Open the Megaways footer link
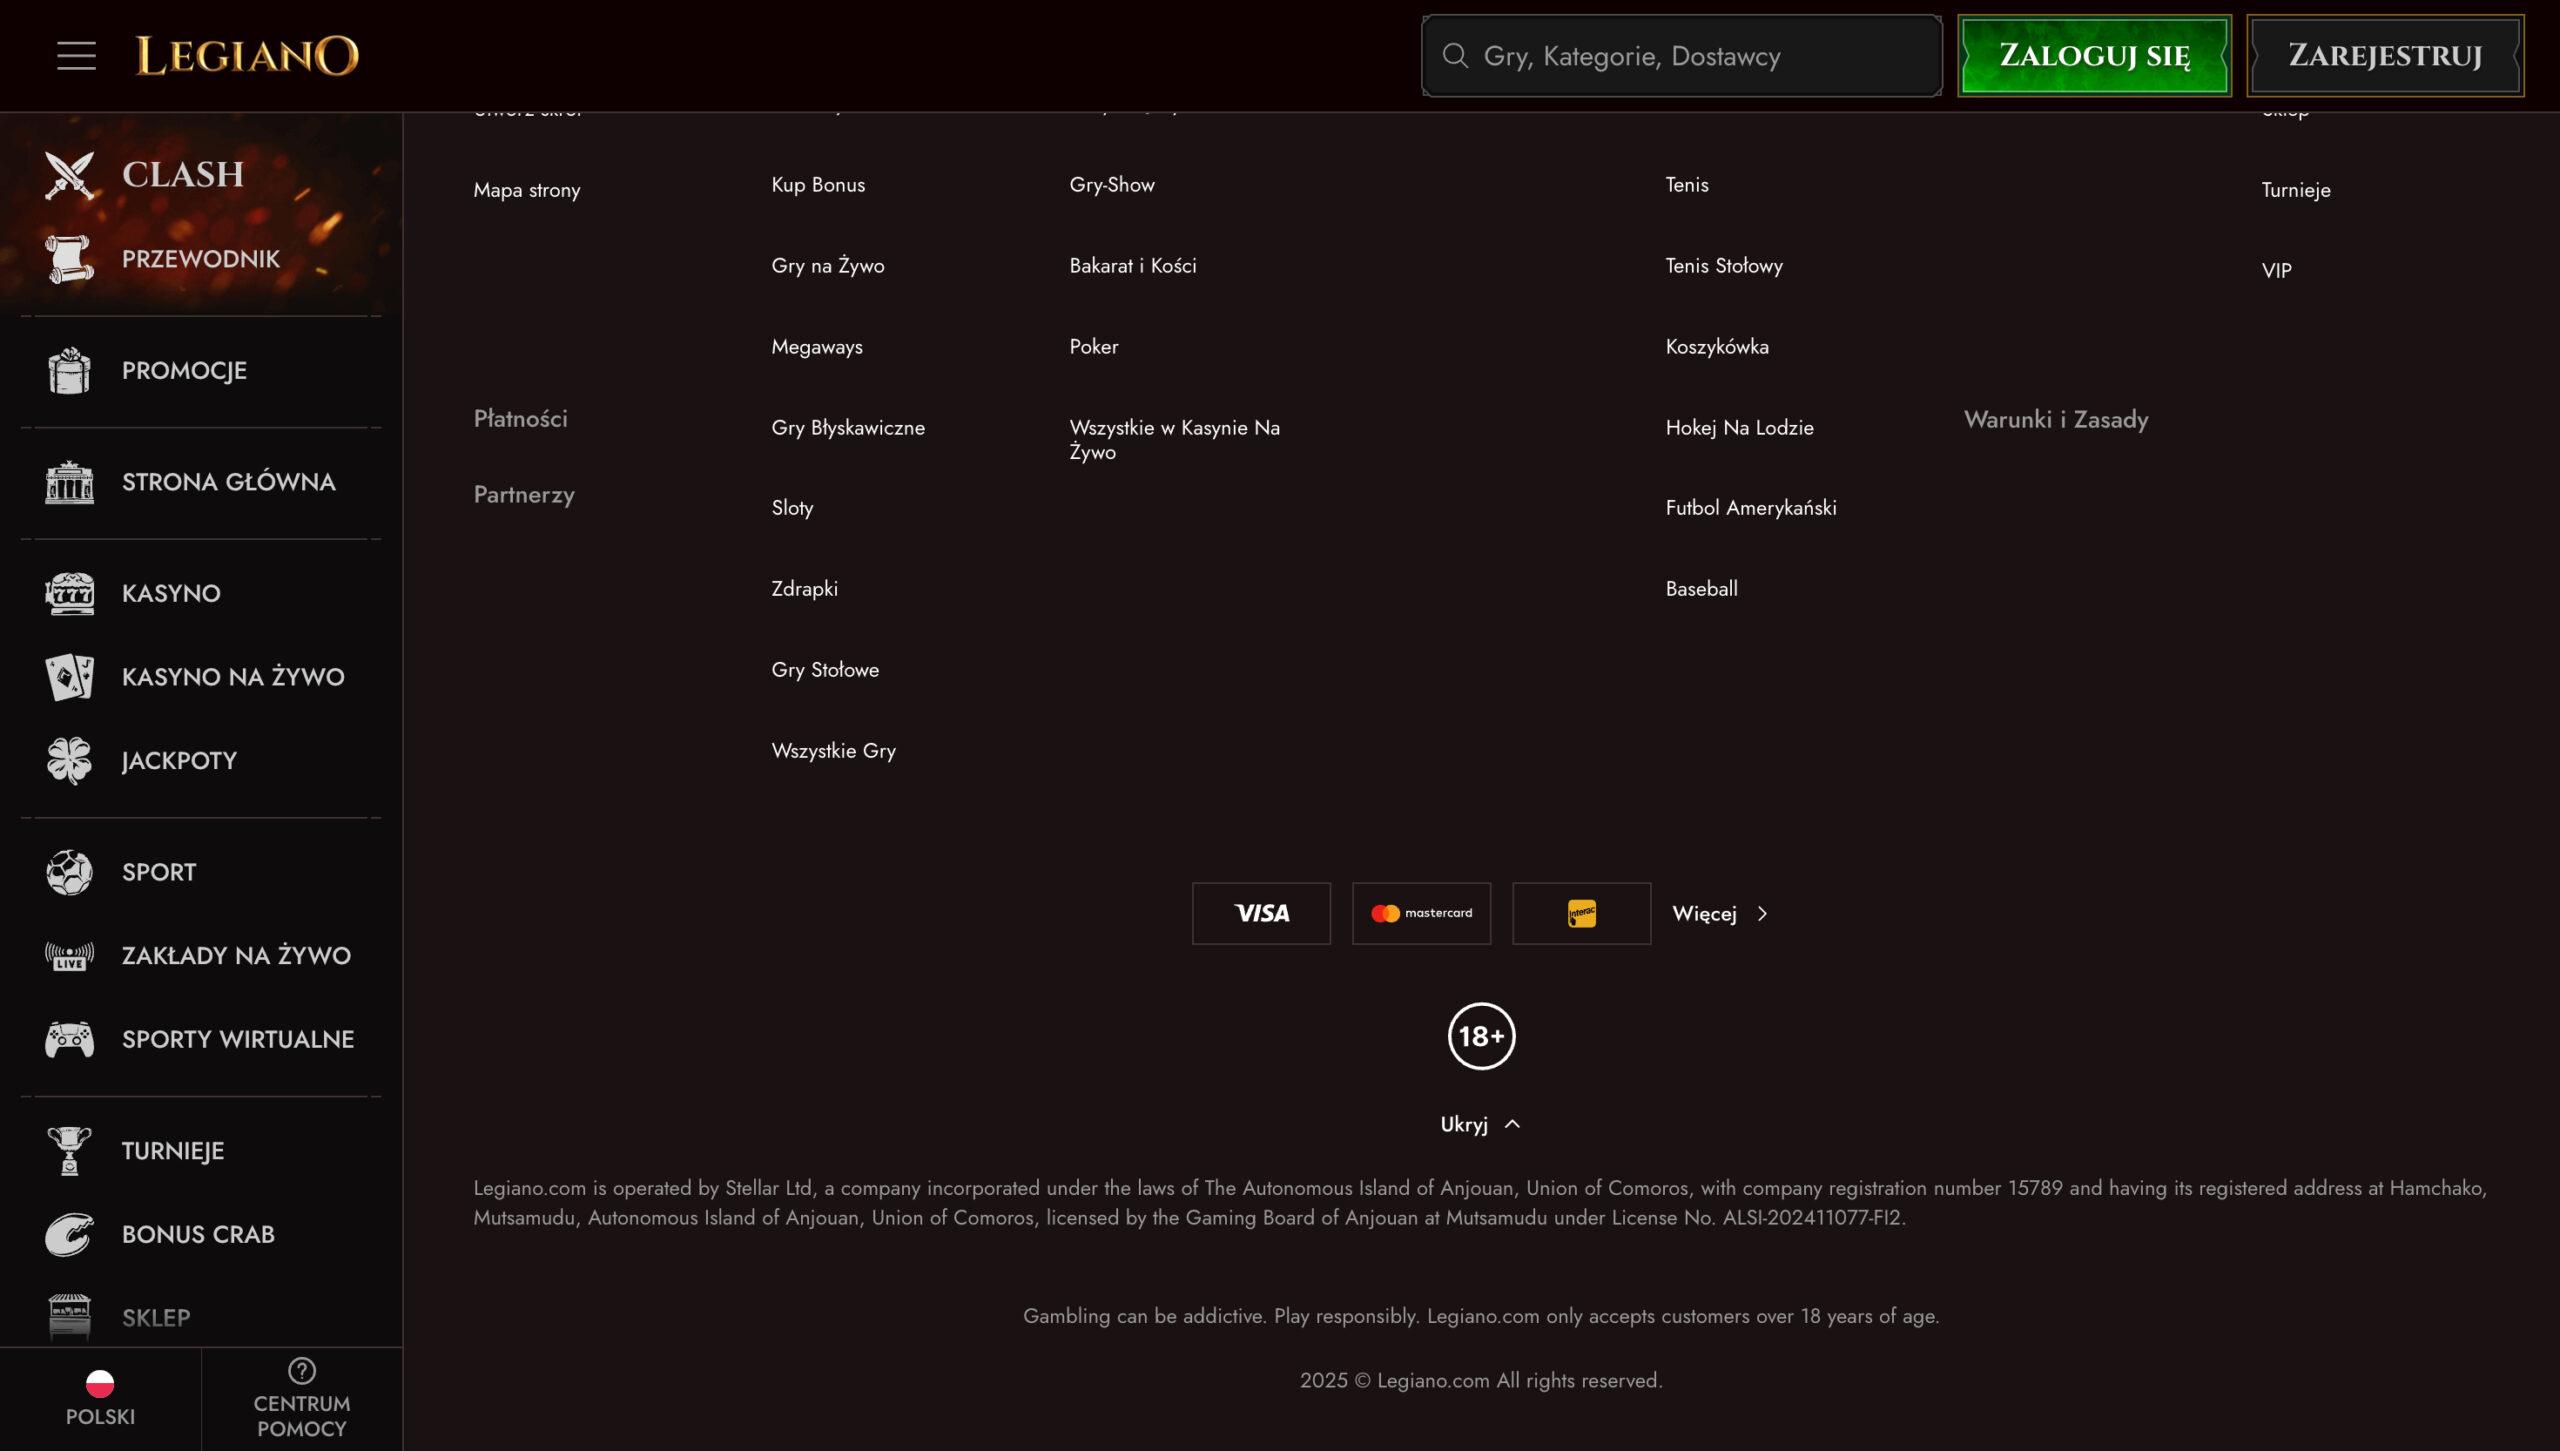Viewport: 2560px width, 1451px height. click(816, 347)
